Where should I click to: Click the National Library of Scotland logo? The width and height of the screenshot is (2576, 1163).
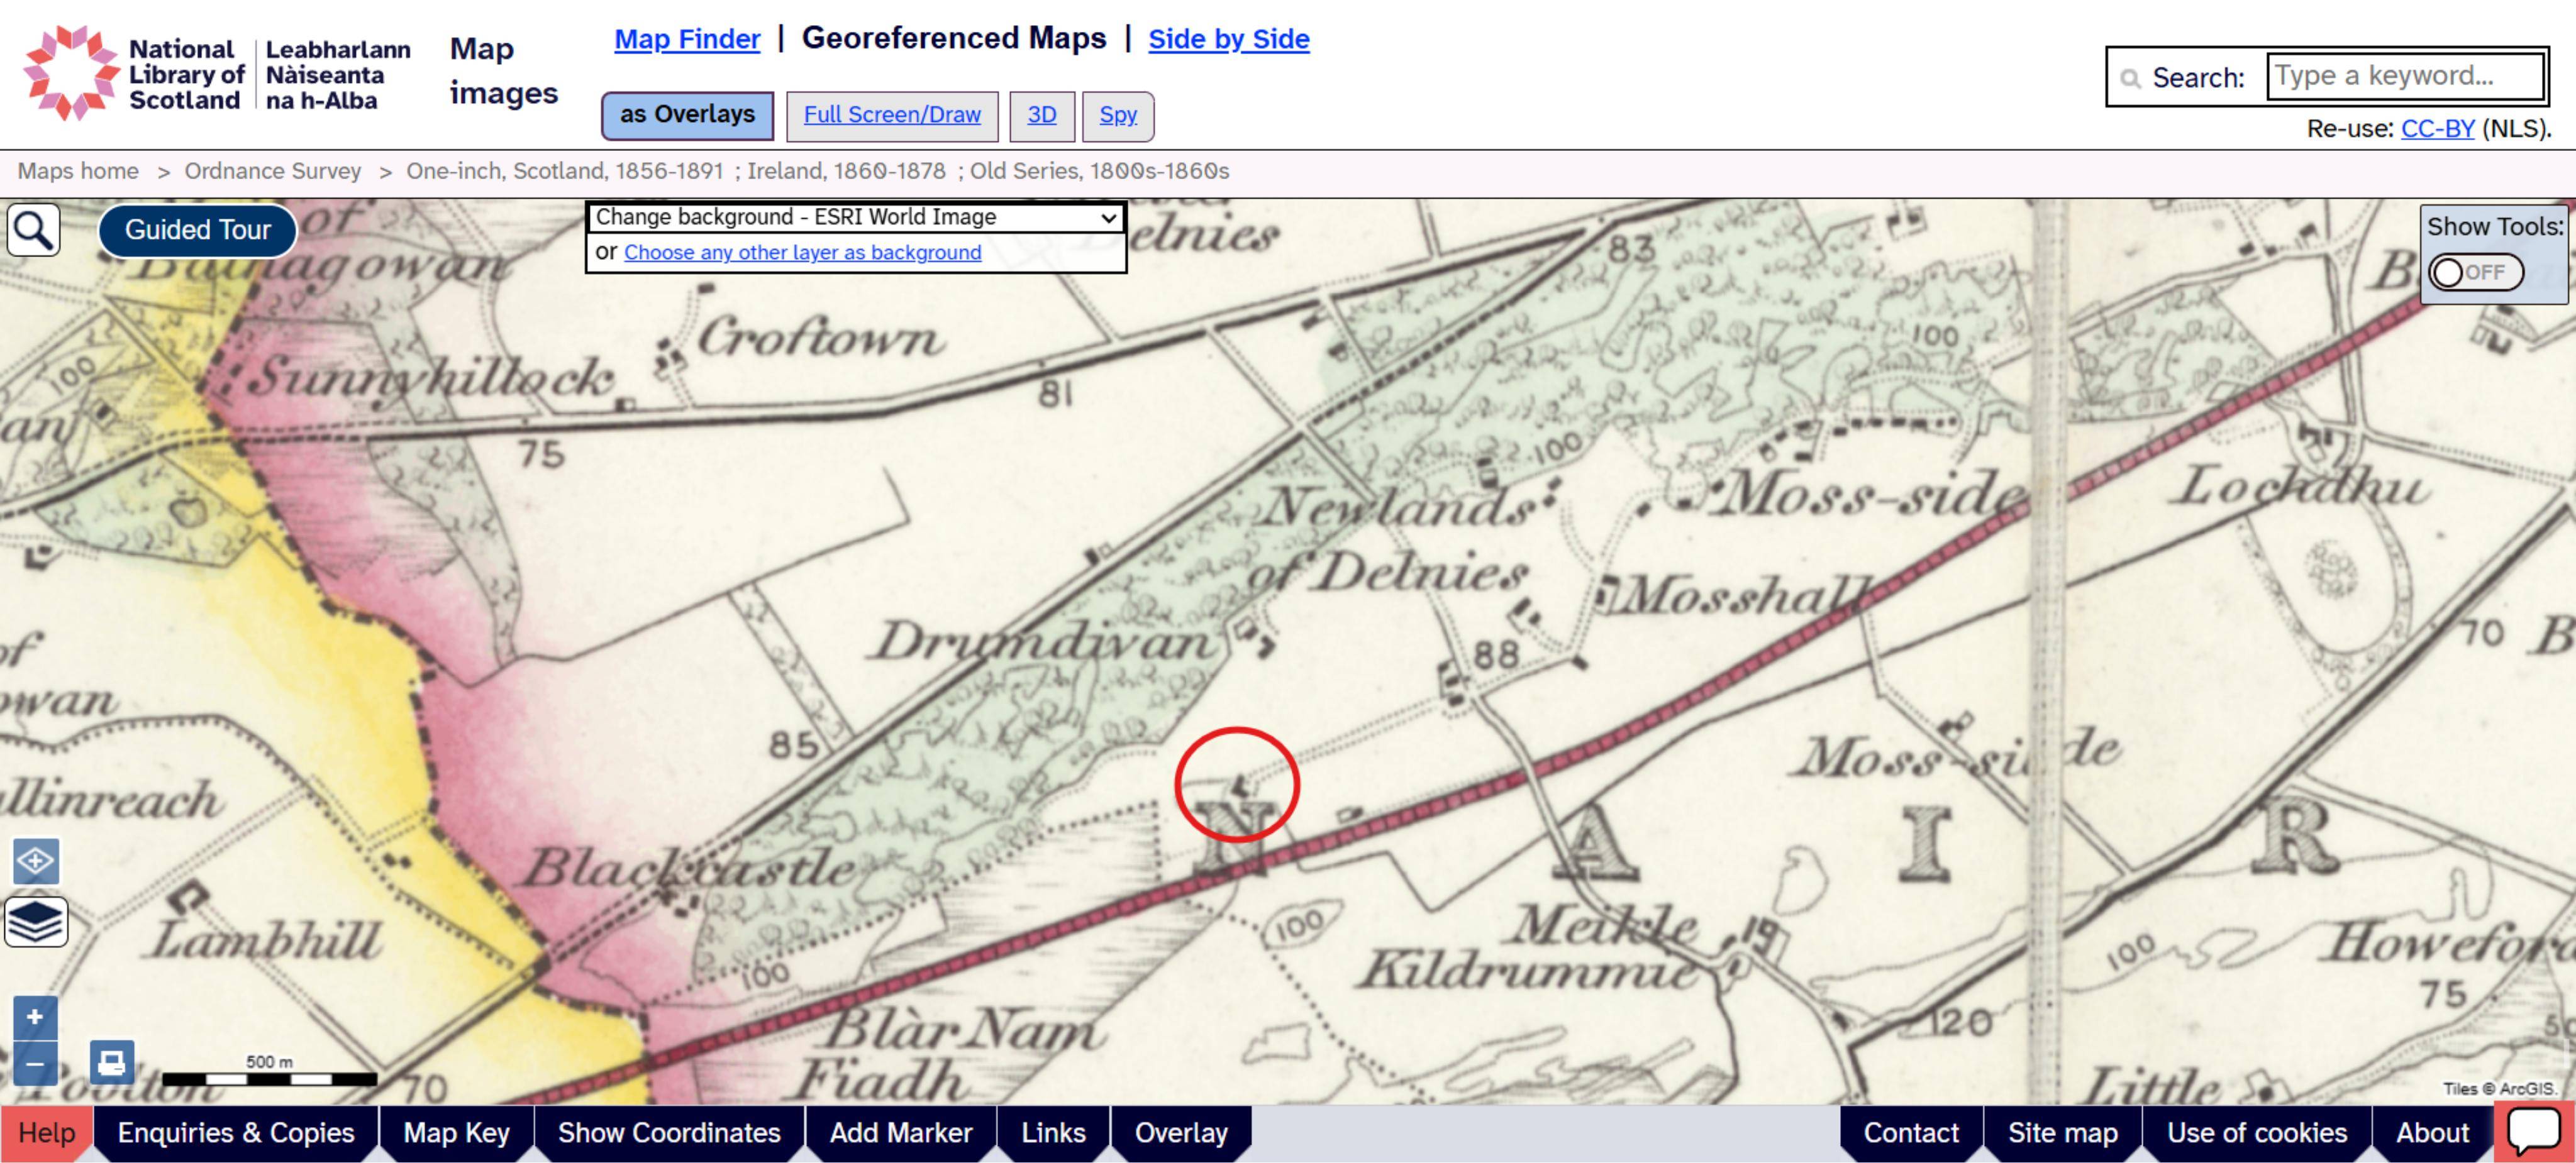(217, 74)
